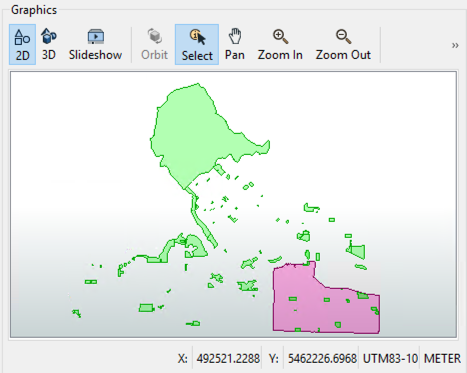Image resolution: width=467 pixels, height=373 pixels.
Task: Choose the Pan hand tool
Action: [235, 45]
